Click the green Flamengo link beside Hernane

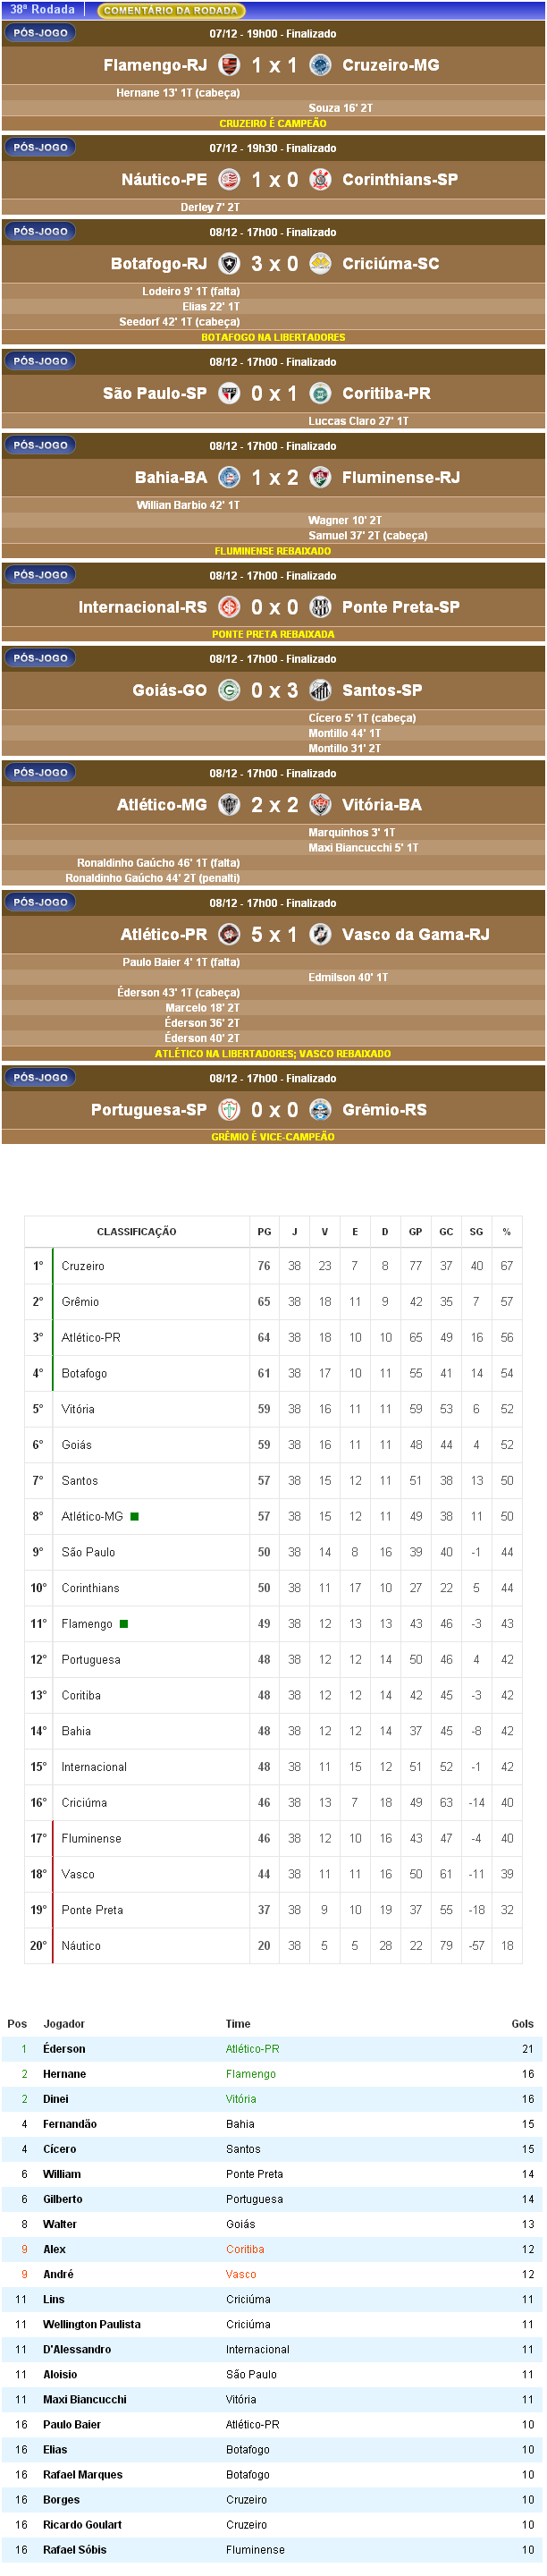[250, 2074]
